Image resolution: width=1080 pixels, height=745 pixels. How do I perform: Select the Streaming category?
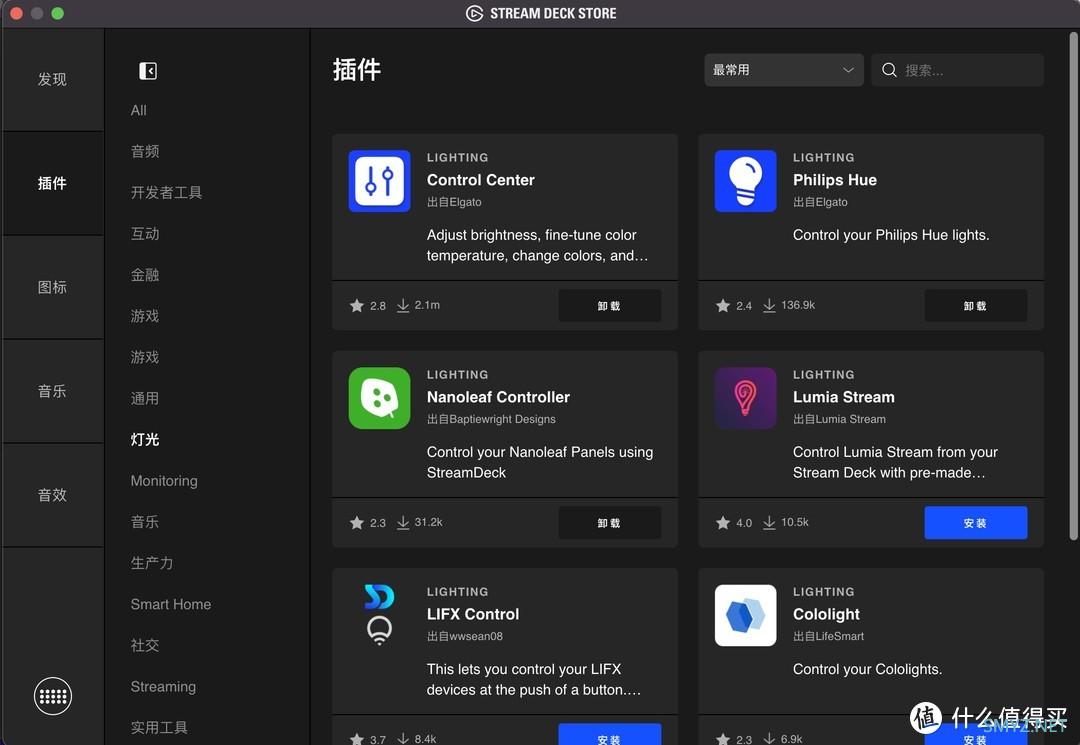(163, 686)
